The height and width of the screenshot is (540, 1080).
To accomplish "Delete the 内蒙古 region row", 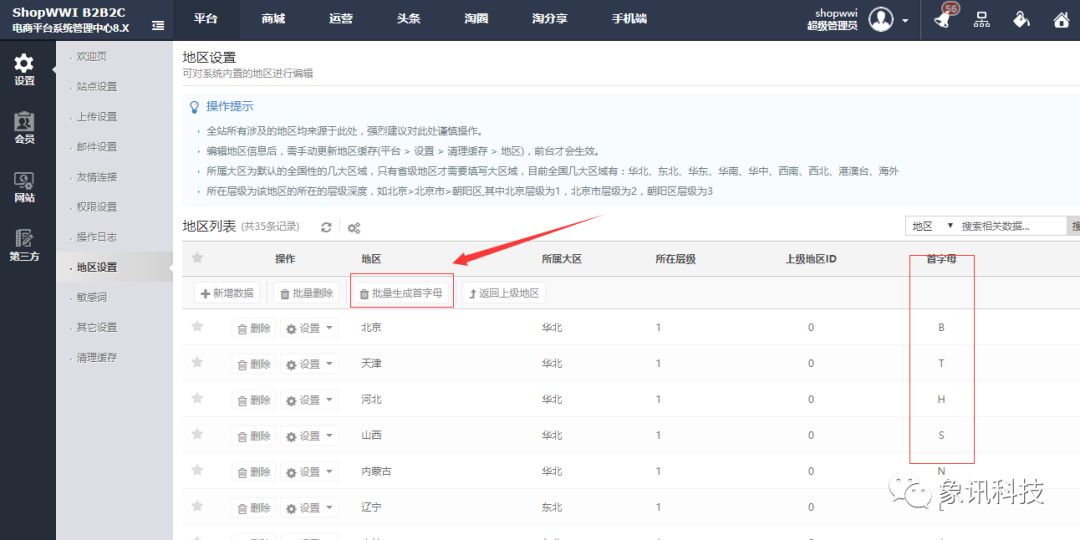I will click(x=253, y=472).
